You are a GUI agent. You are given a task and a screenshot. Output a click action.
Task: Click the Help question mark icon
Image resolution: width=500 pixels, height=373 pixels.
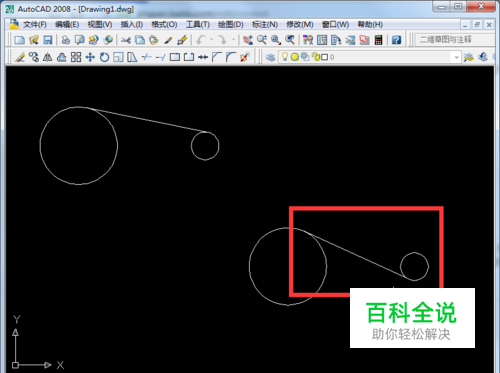pos(396,40)
